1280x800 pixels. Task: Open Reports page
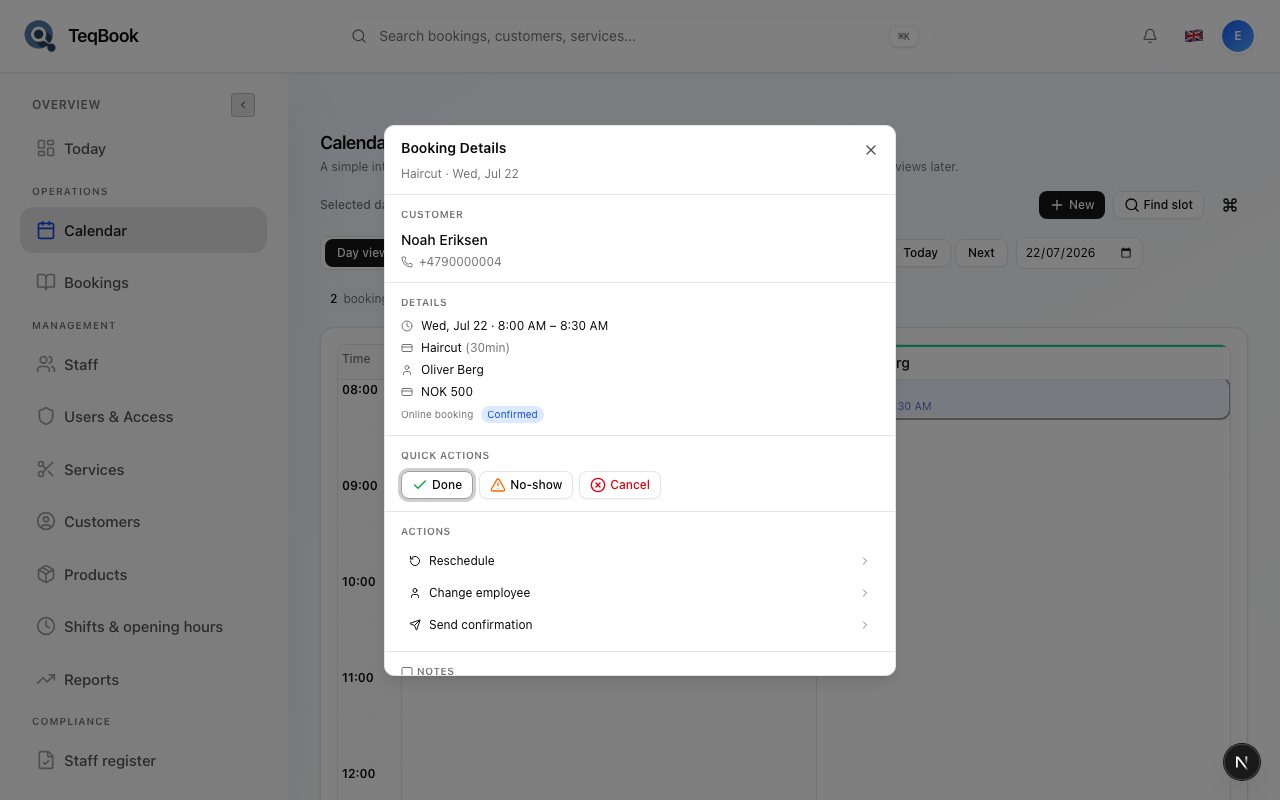[143, 680]
